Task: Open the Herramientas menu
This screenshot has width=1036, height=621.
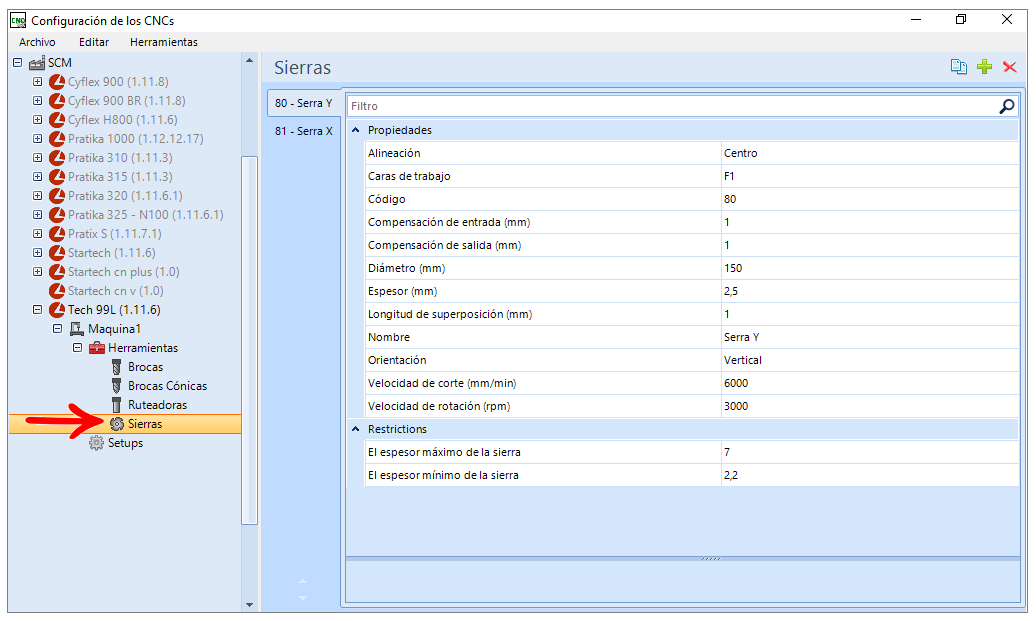Action: (164, 42)
